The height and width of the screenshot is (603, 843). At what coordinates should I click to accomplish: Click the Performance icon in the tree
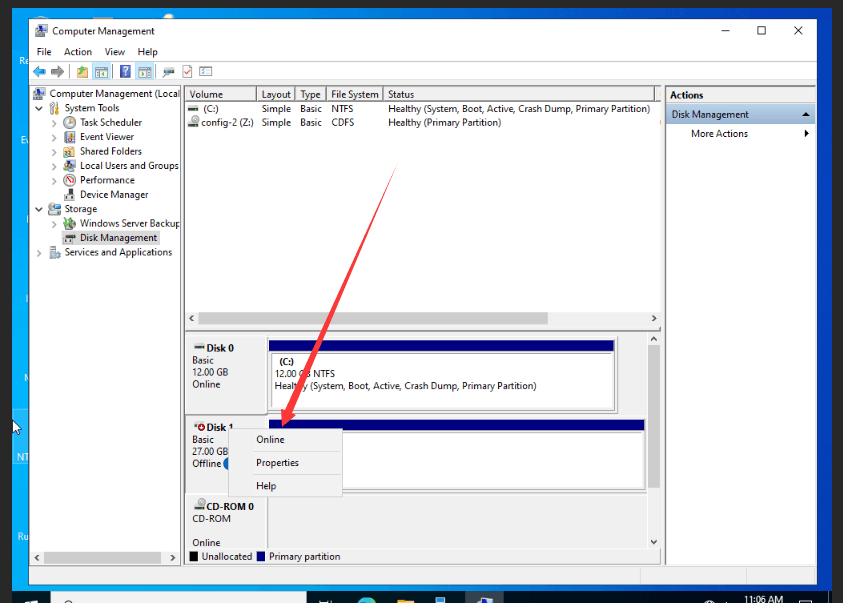(69, 180)
